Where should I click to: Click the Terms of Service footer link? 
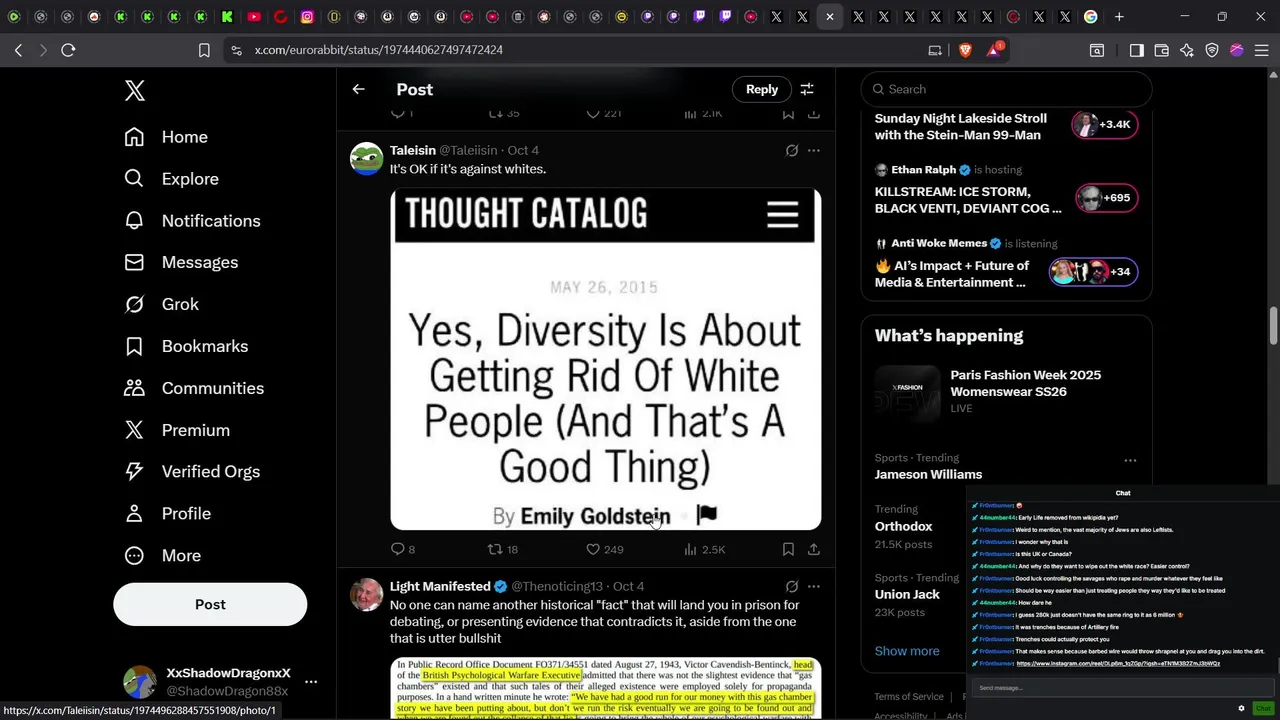[x=908, y=697]
